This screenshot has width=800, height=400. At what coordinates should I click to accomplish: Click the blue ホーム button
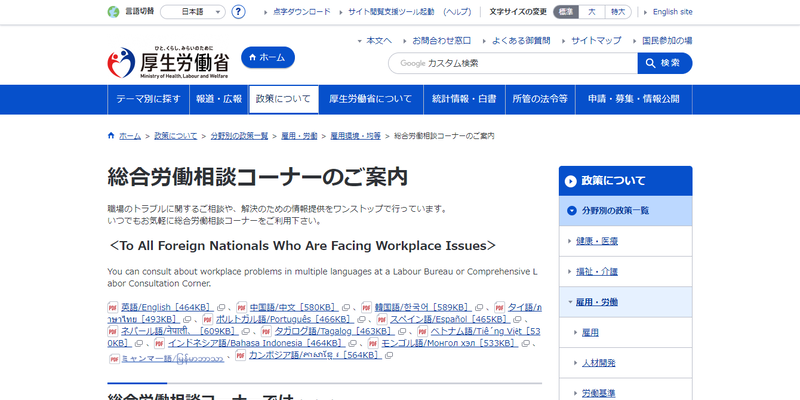pyautogui.click(x=267, y=57)
